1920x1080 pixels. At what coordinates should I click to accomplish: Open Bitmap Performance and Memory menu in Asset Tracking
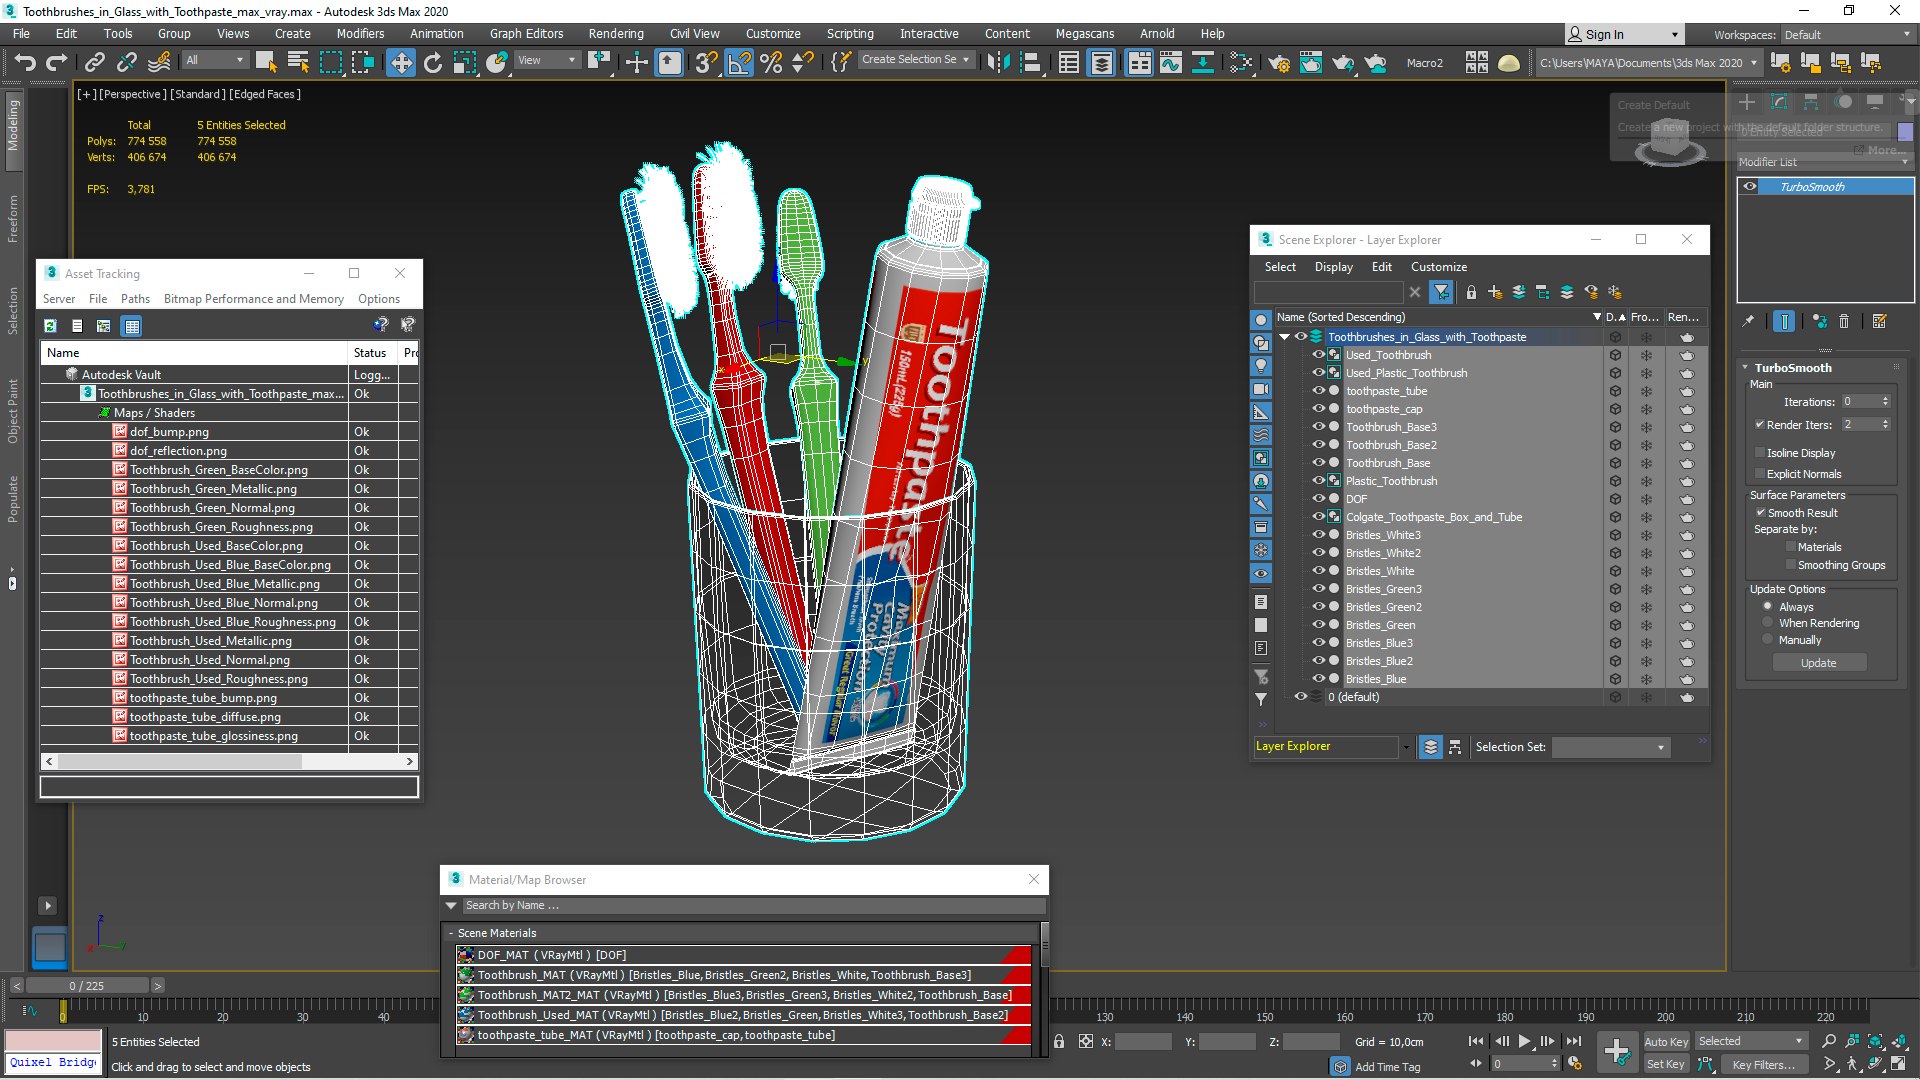(x=254, y=299)
